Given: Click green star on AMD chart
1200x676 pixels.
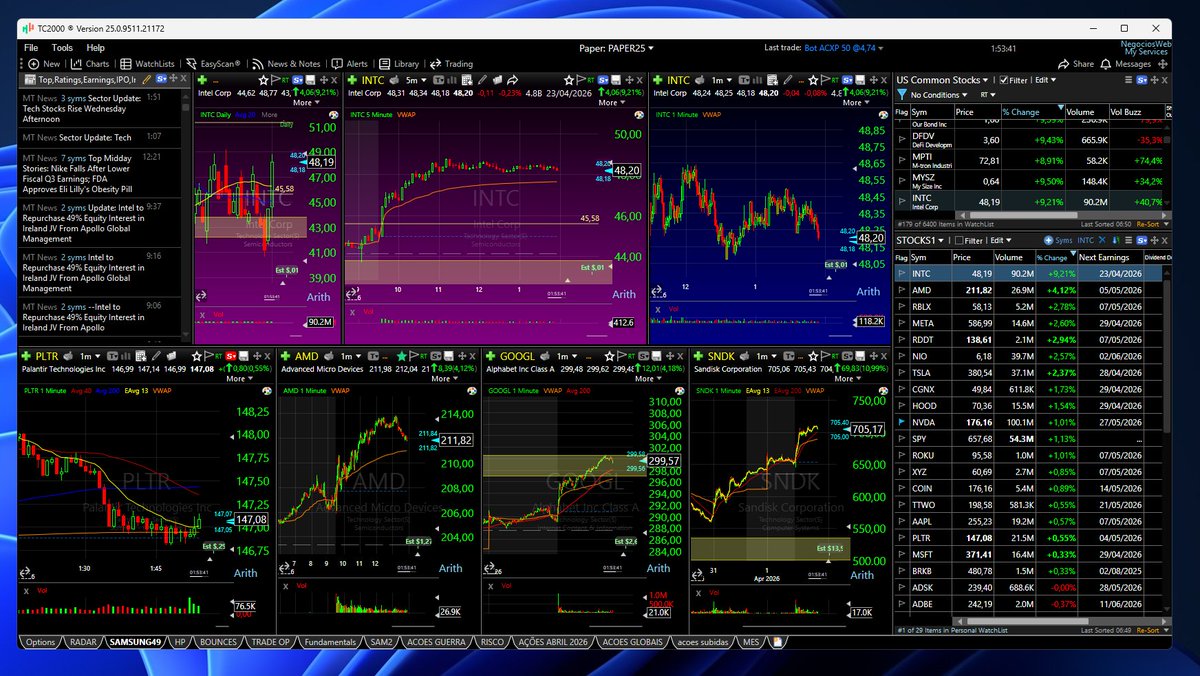Looking at the screenshot, I should tap(401, 356).
